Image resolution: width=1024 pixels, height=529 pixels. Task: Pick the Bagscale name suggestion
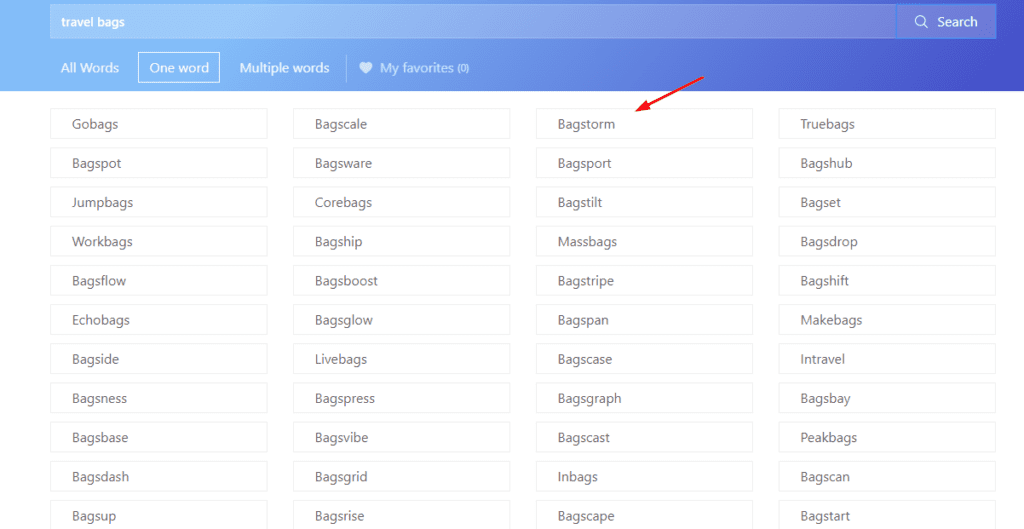click(402, 123)
